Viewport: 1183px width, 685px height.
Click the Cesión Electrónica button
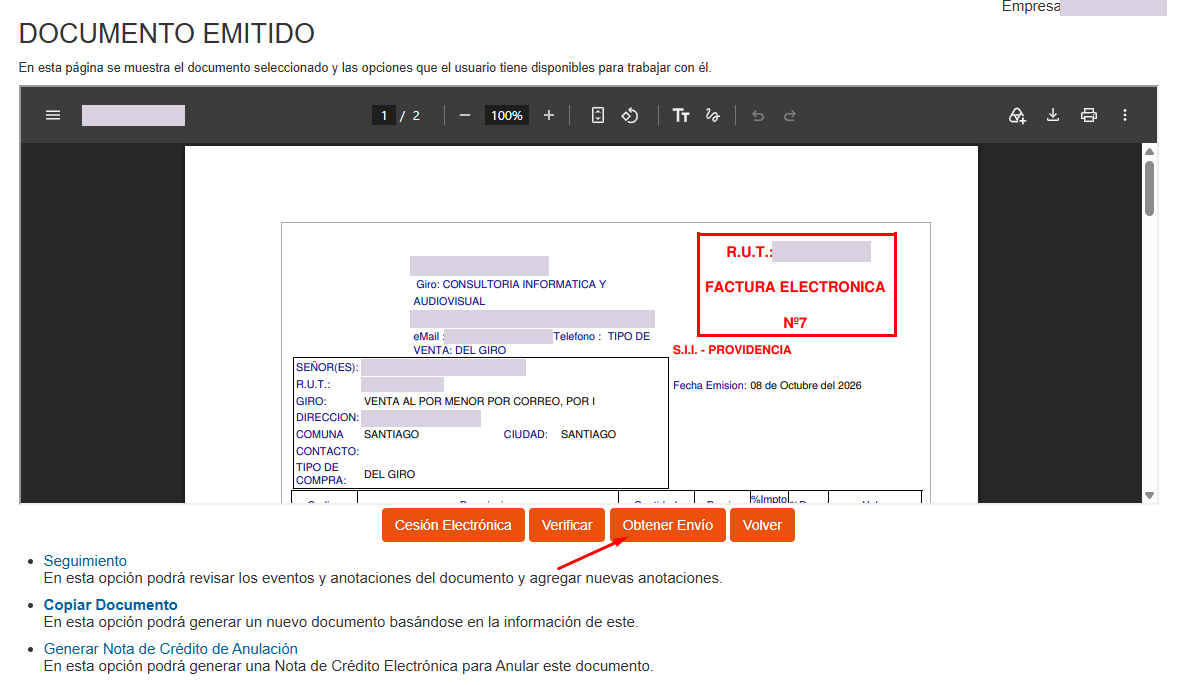(453, 525)
